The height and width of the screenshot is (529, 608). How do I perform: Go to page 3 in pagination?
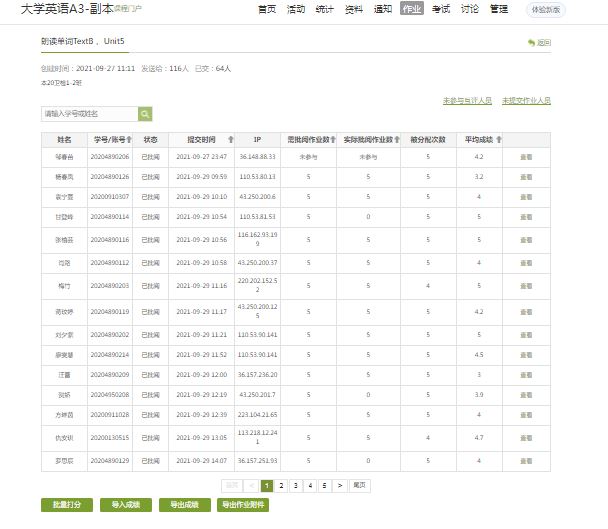(295, 486)
